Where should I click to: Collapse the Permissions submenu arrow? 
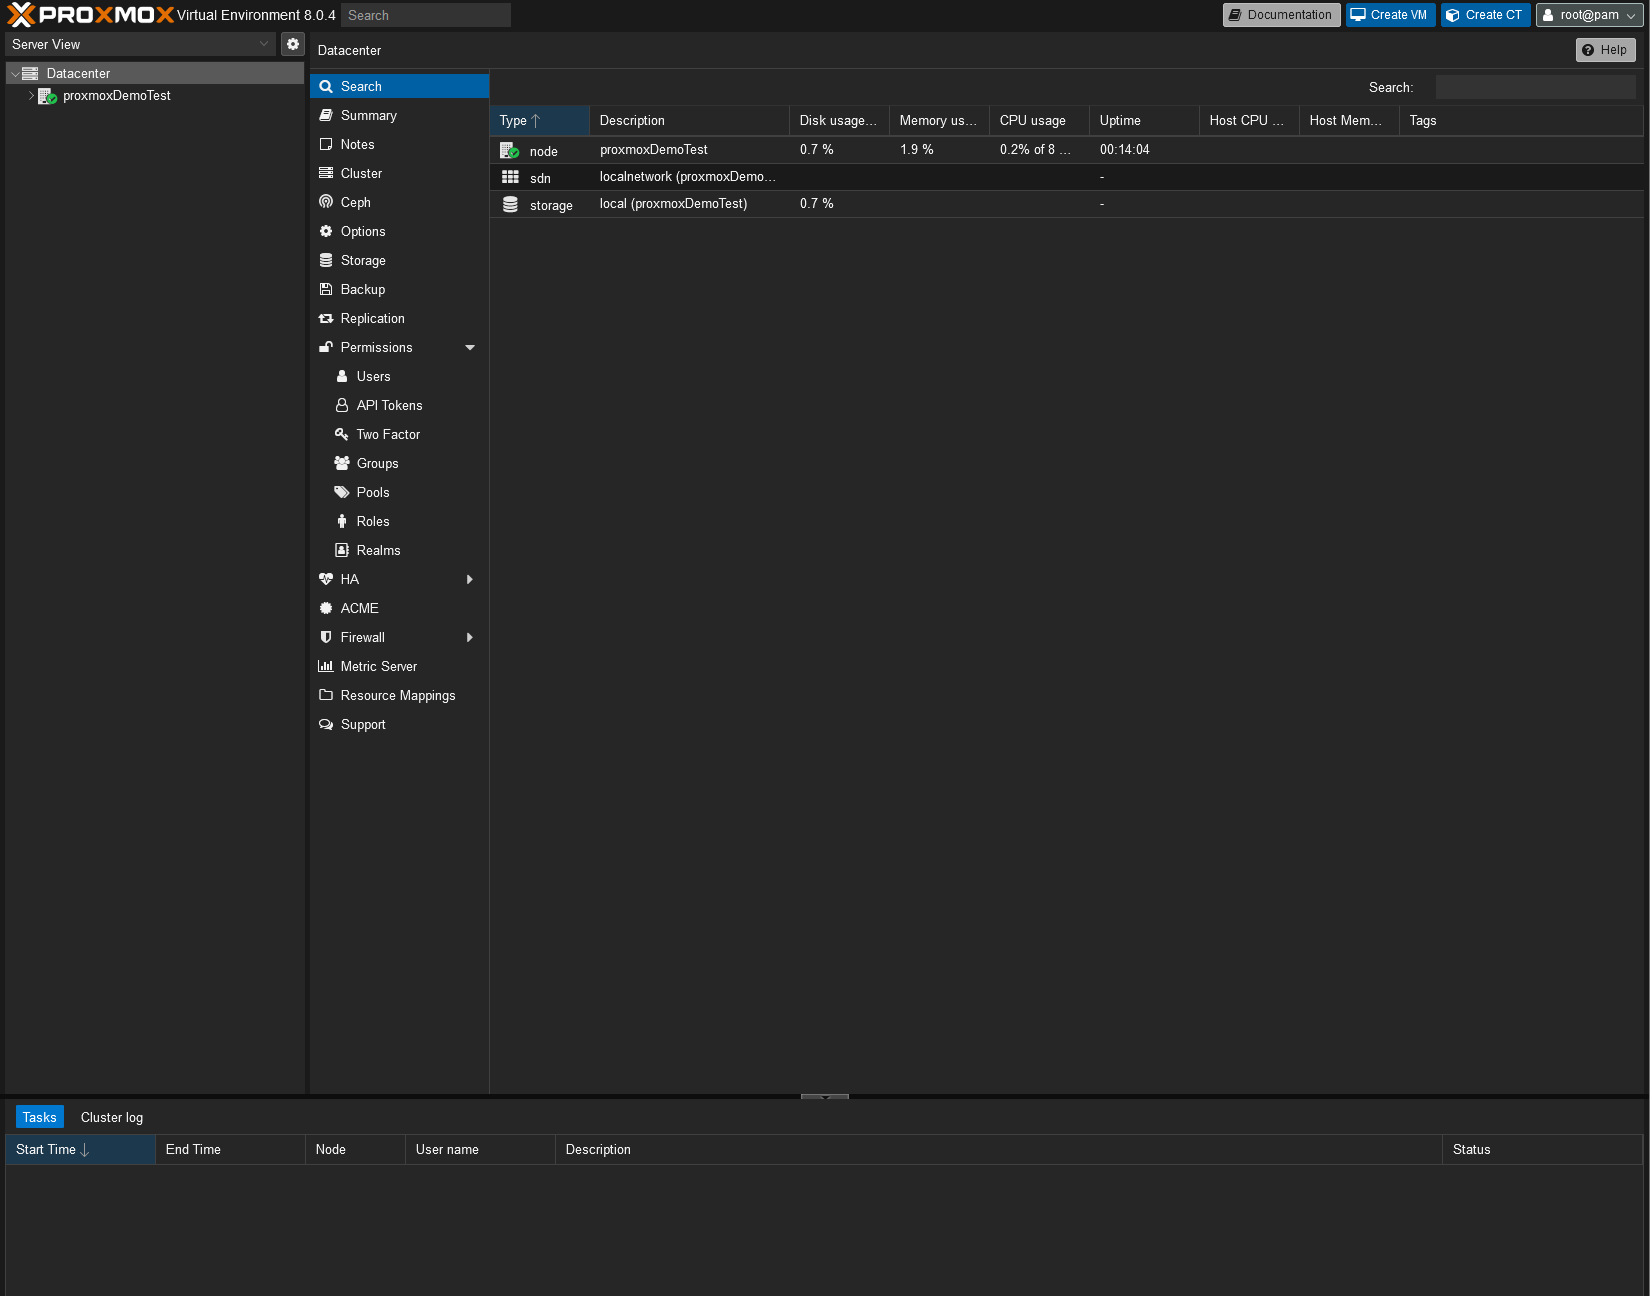click(470, 347)
